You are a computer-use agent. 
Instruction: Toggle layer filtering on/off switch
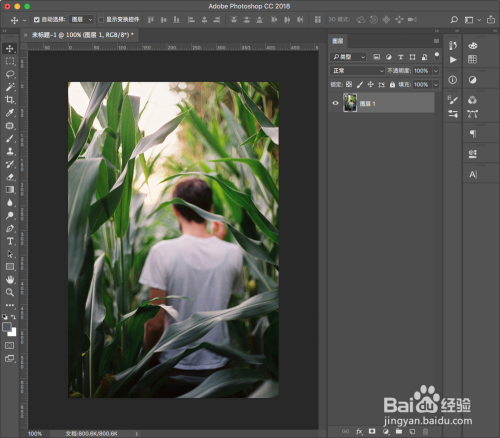(437, 56)
